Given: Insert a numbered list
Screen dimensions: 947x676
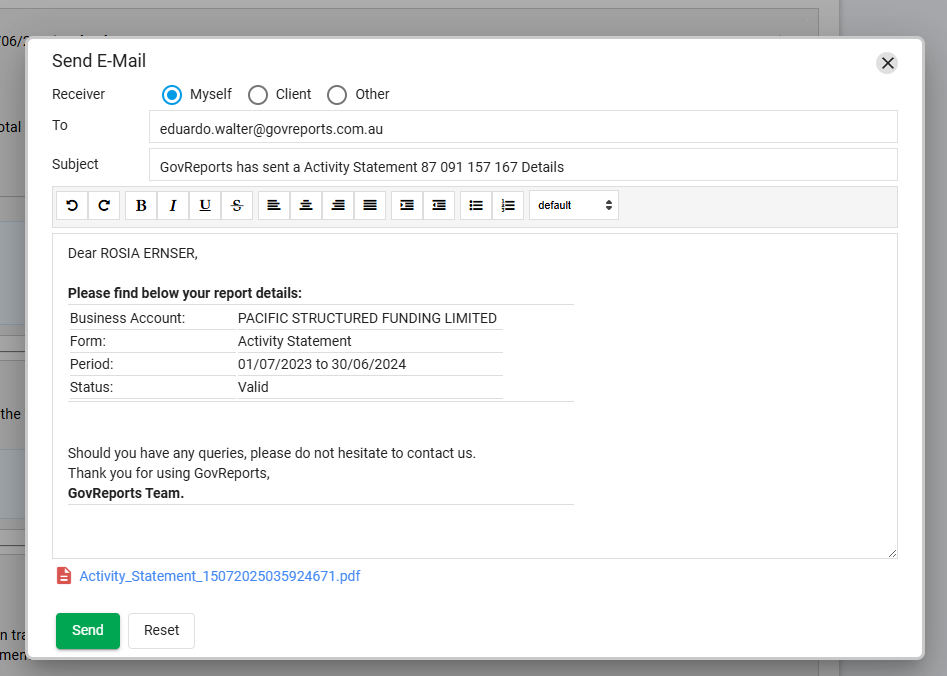Looking at the screenshot, I should 508,205.
